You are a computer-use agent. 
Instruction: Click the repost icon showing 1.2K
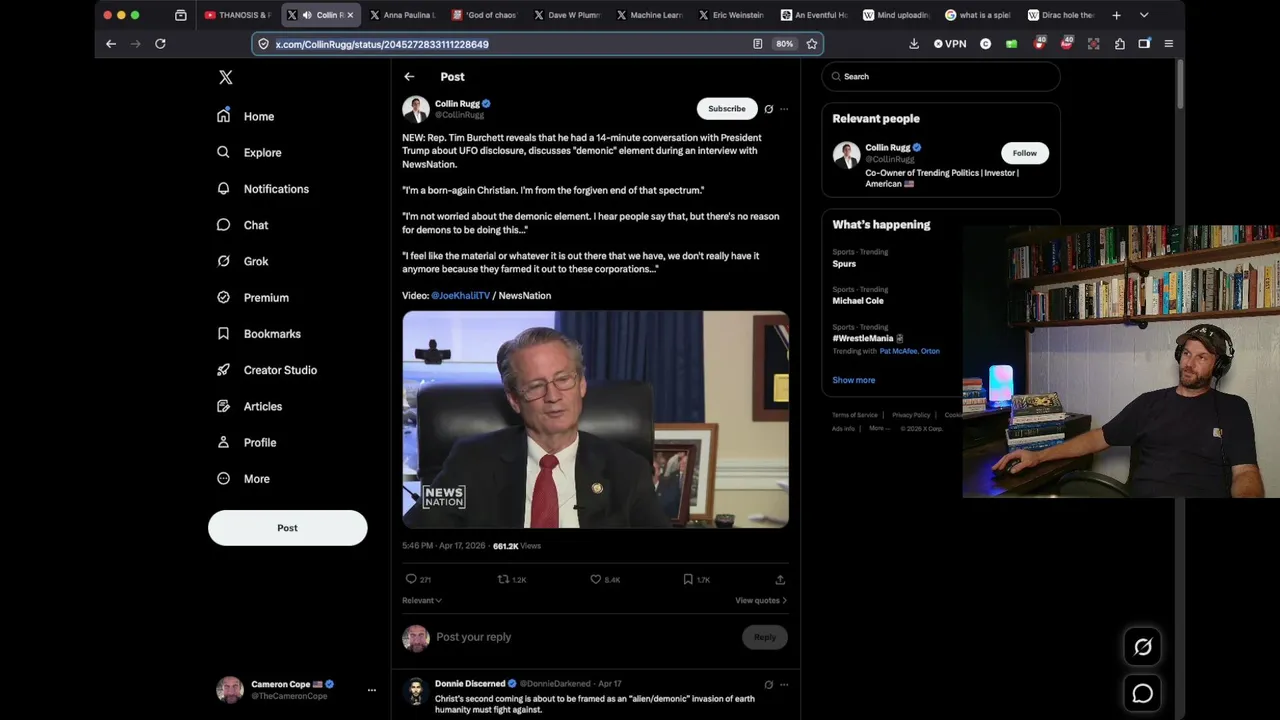coord(504,579)
